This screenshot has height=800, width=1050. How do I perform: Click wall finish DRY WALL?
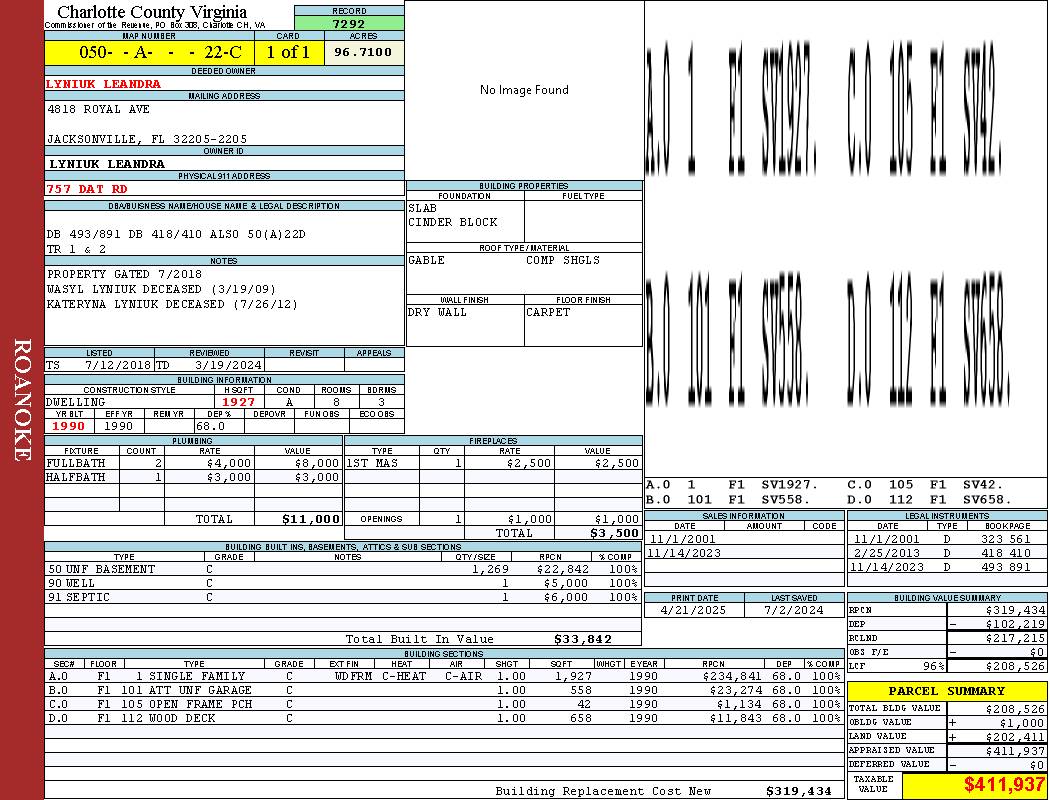coord(437,313)
